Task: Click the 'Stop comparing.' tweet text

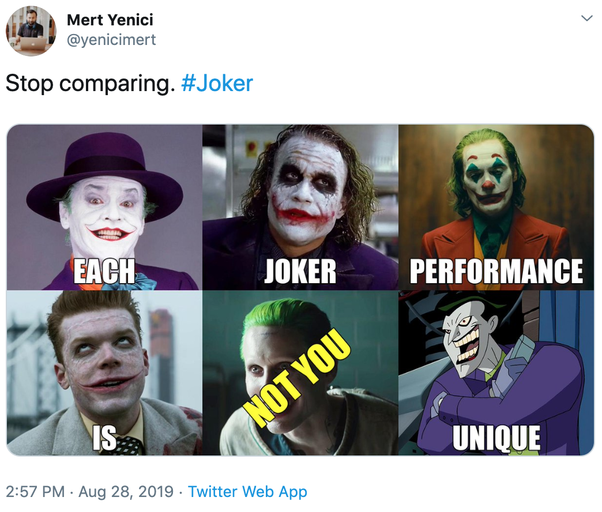Action: [x=89, y=83]
